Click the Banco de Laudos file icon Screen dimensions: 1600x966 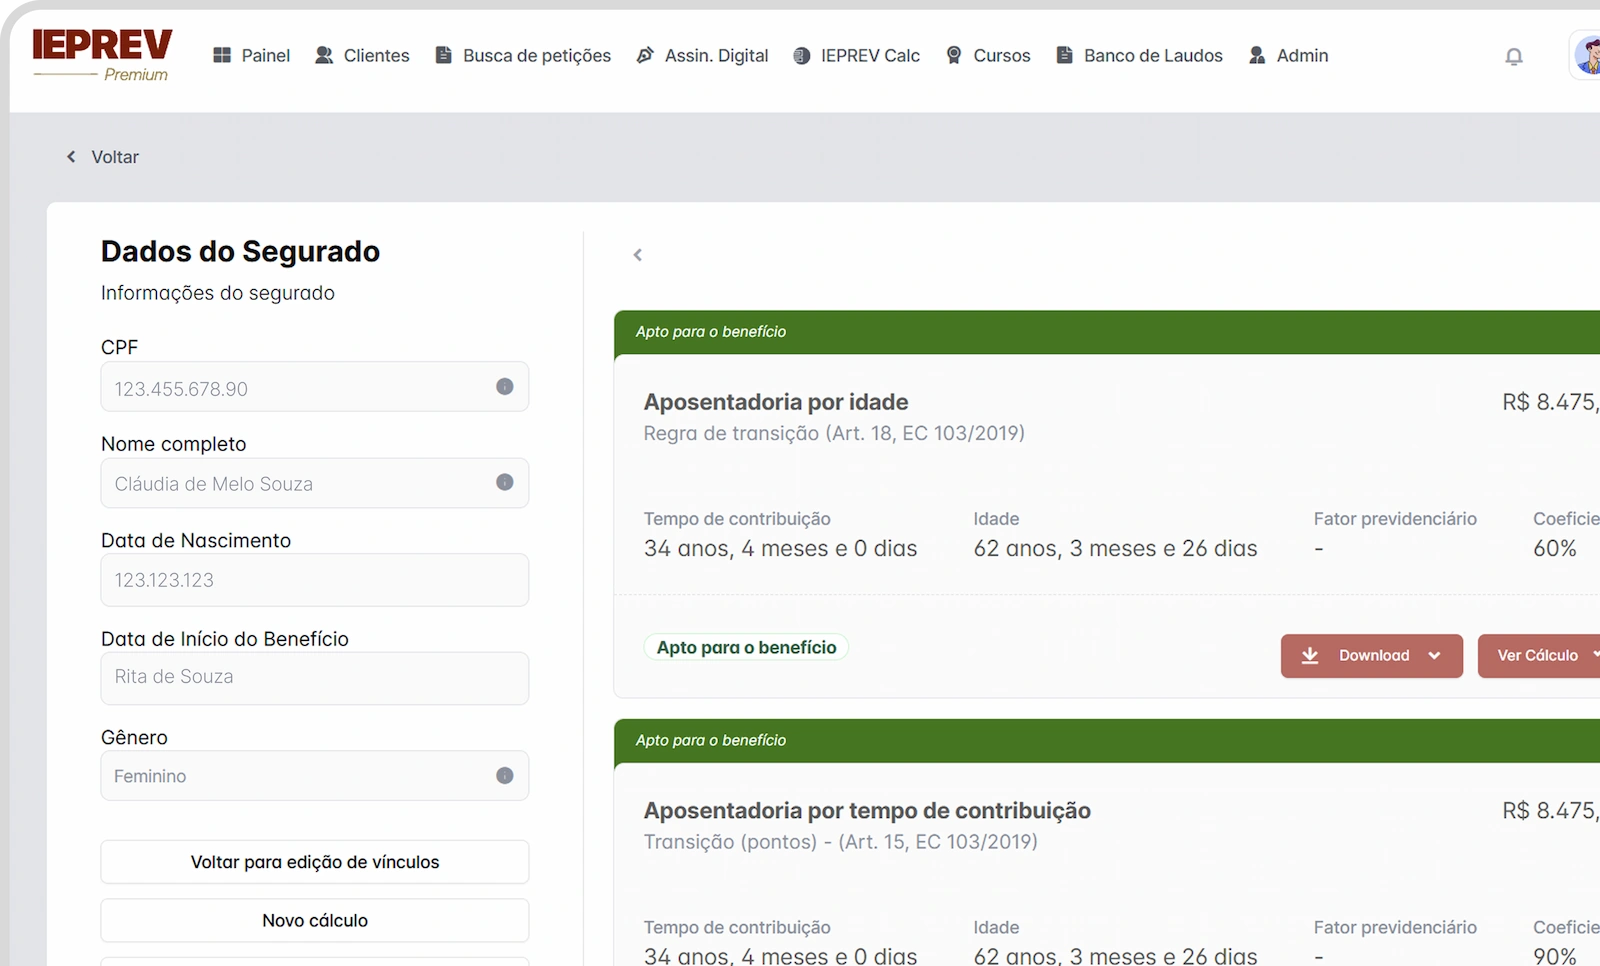pyautogui.click(x=1065, y=55)
